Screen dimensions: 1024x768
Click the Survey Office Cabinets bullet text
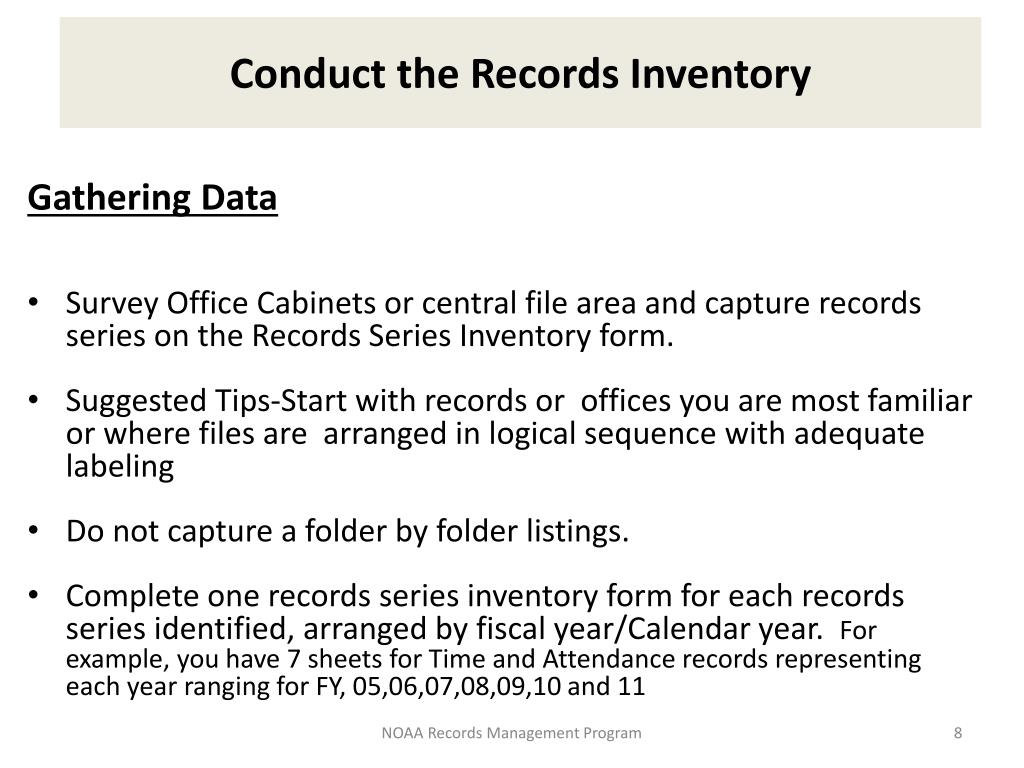493,319
